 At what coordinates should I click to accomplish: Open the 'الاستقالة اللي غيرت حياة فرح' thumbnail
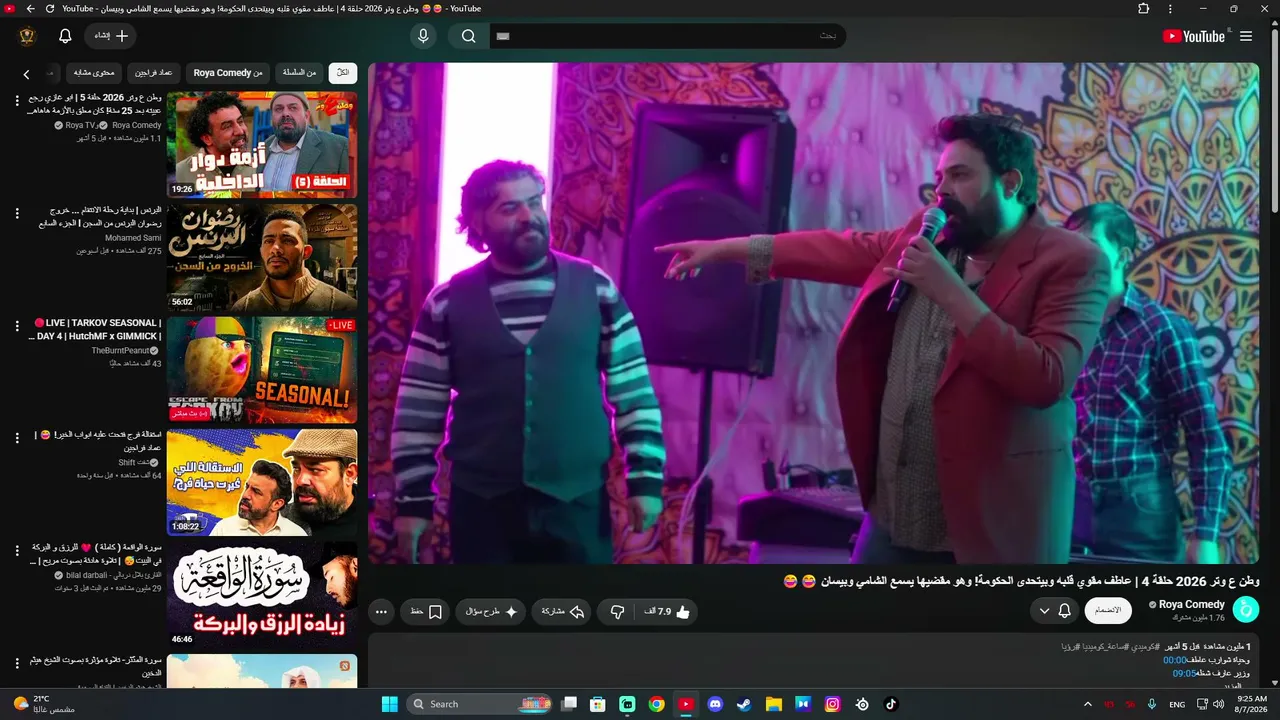[262, 483]
